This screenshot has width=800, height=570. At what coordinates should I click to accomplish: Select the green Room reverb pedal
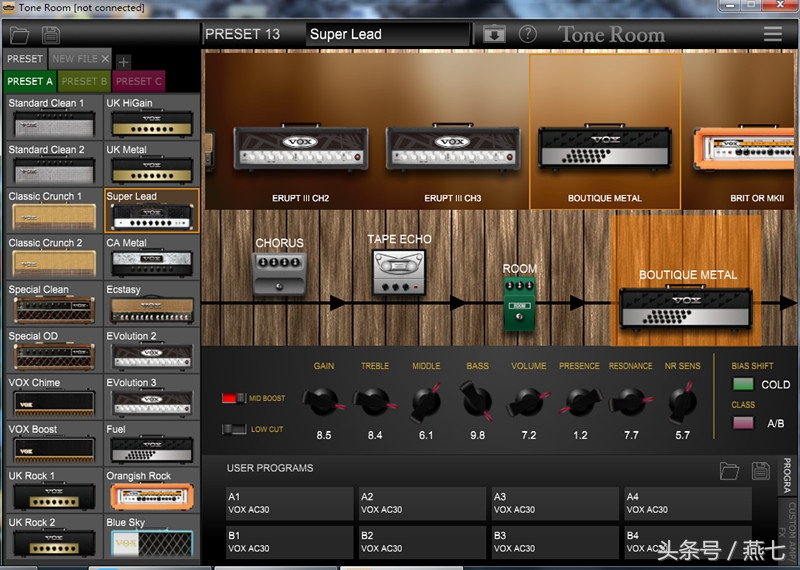pyautogui.click(x=519, y=303)
